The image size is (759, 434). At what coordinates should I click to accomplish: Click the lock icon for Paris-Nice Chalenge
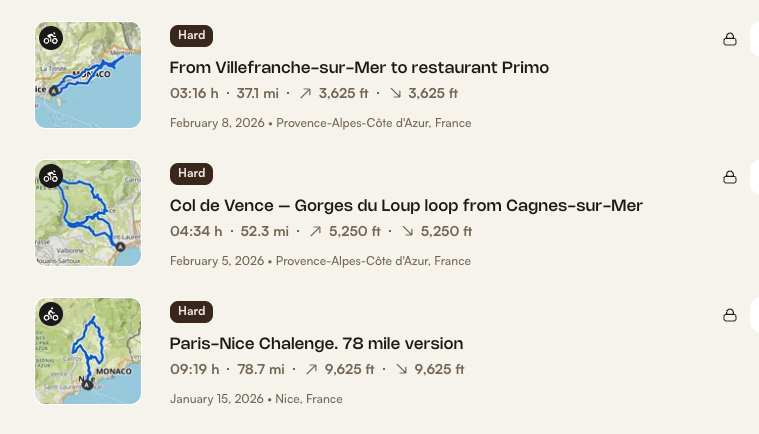(730, 315)
